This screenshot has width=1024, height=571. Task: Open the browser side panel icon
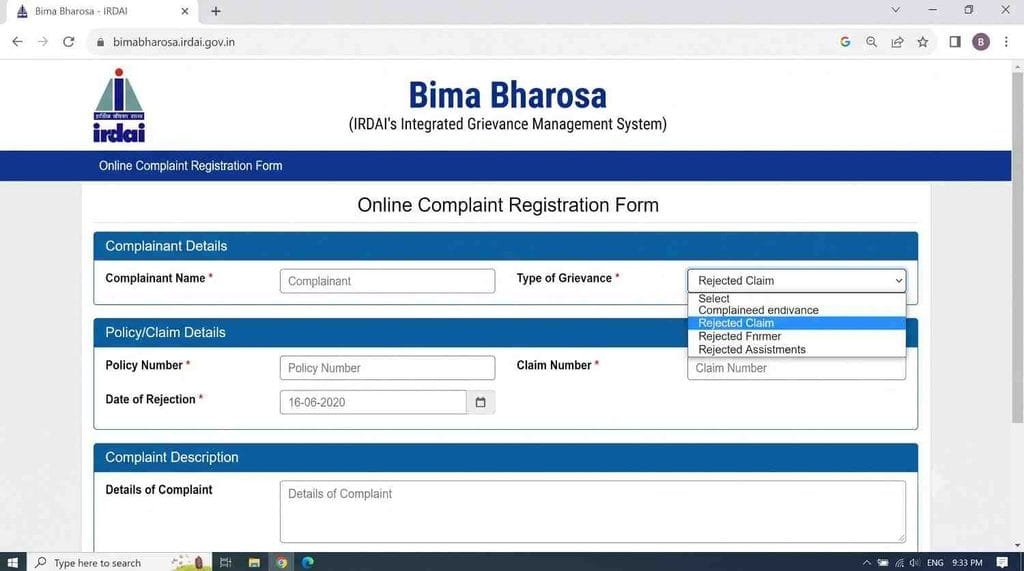coord(955,42)
